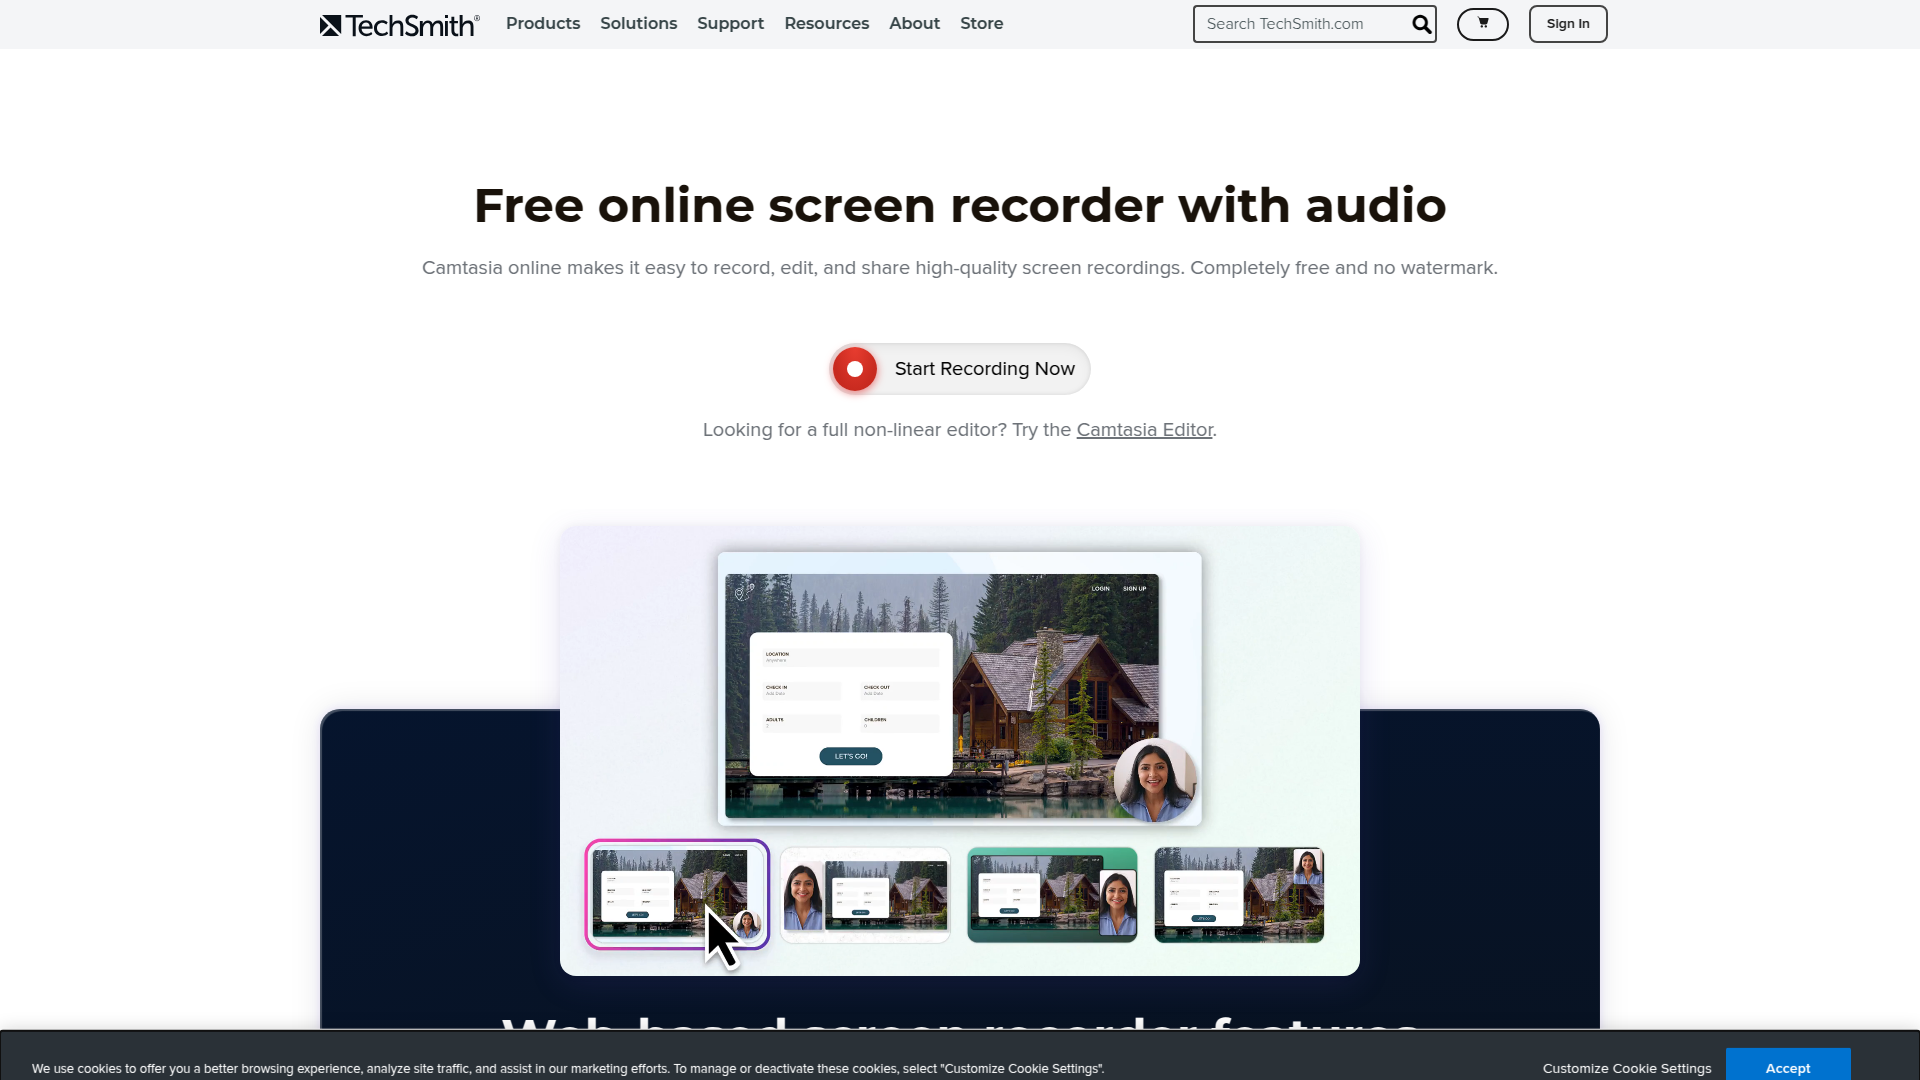This screenshot has height=1080, width=1920.
Task: Open the Support menu
Action: 730,23
